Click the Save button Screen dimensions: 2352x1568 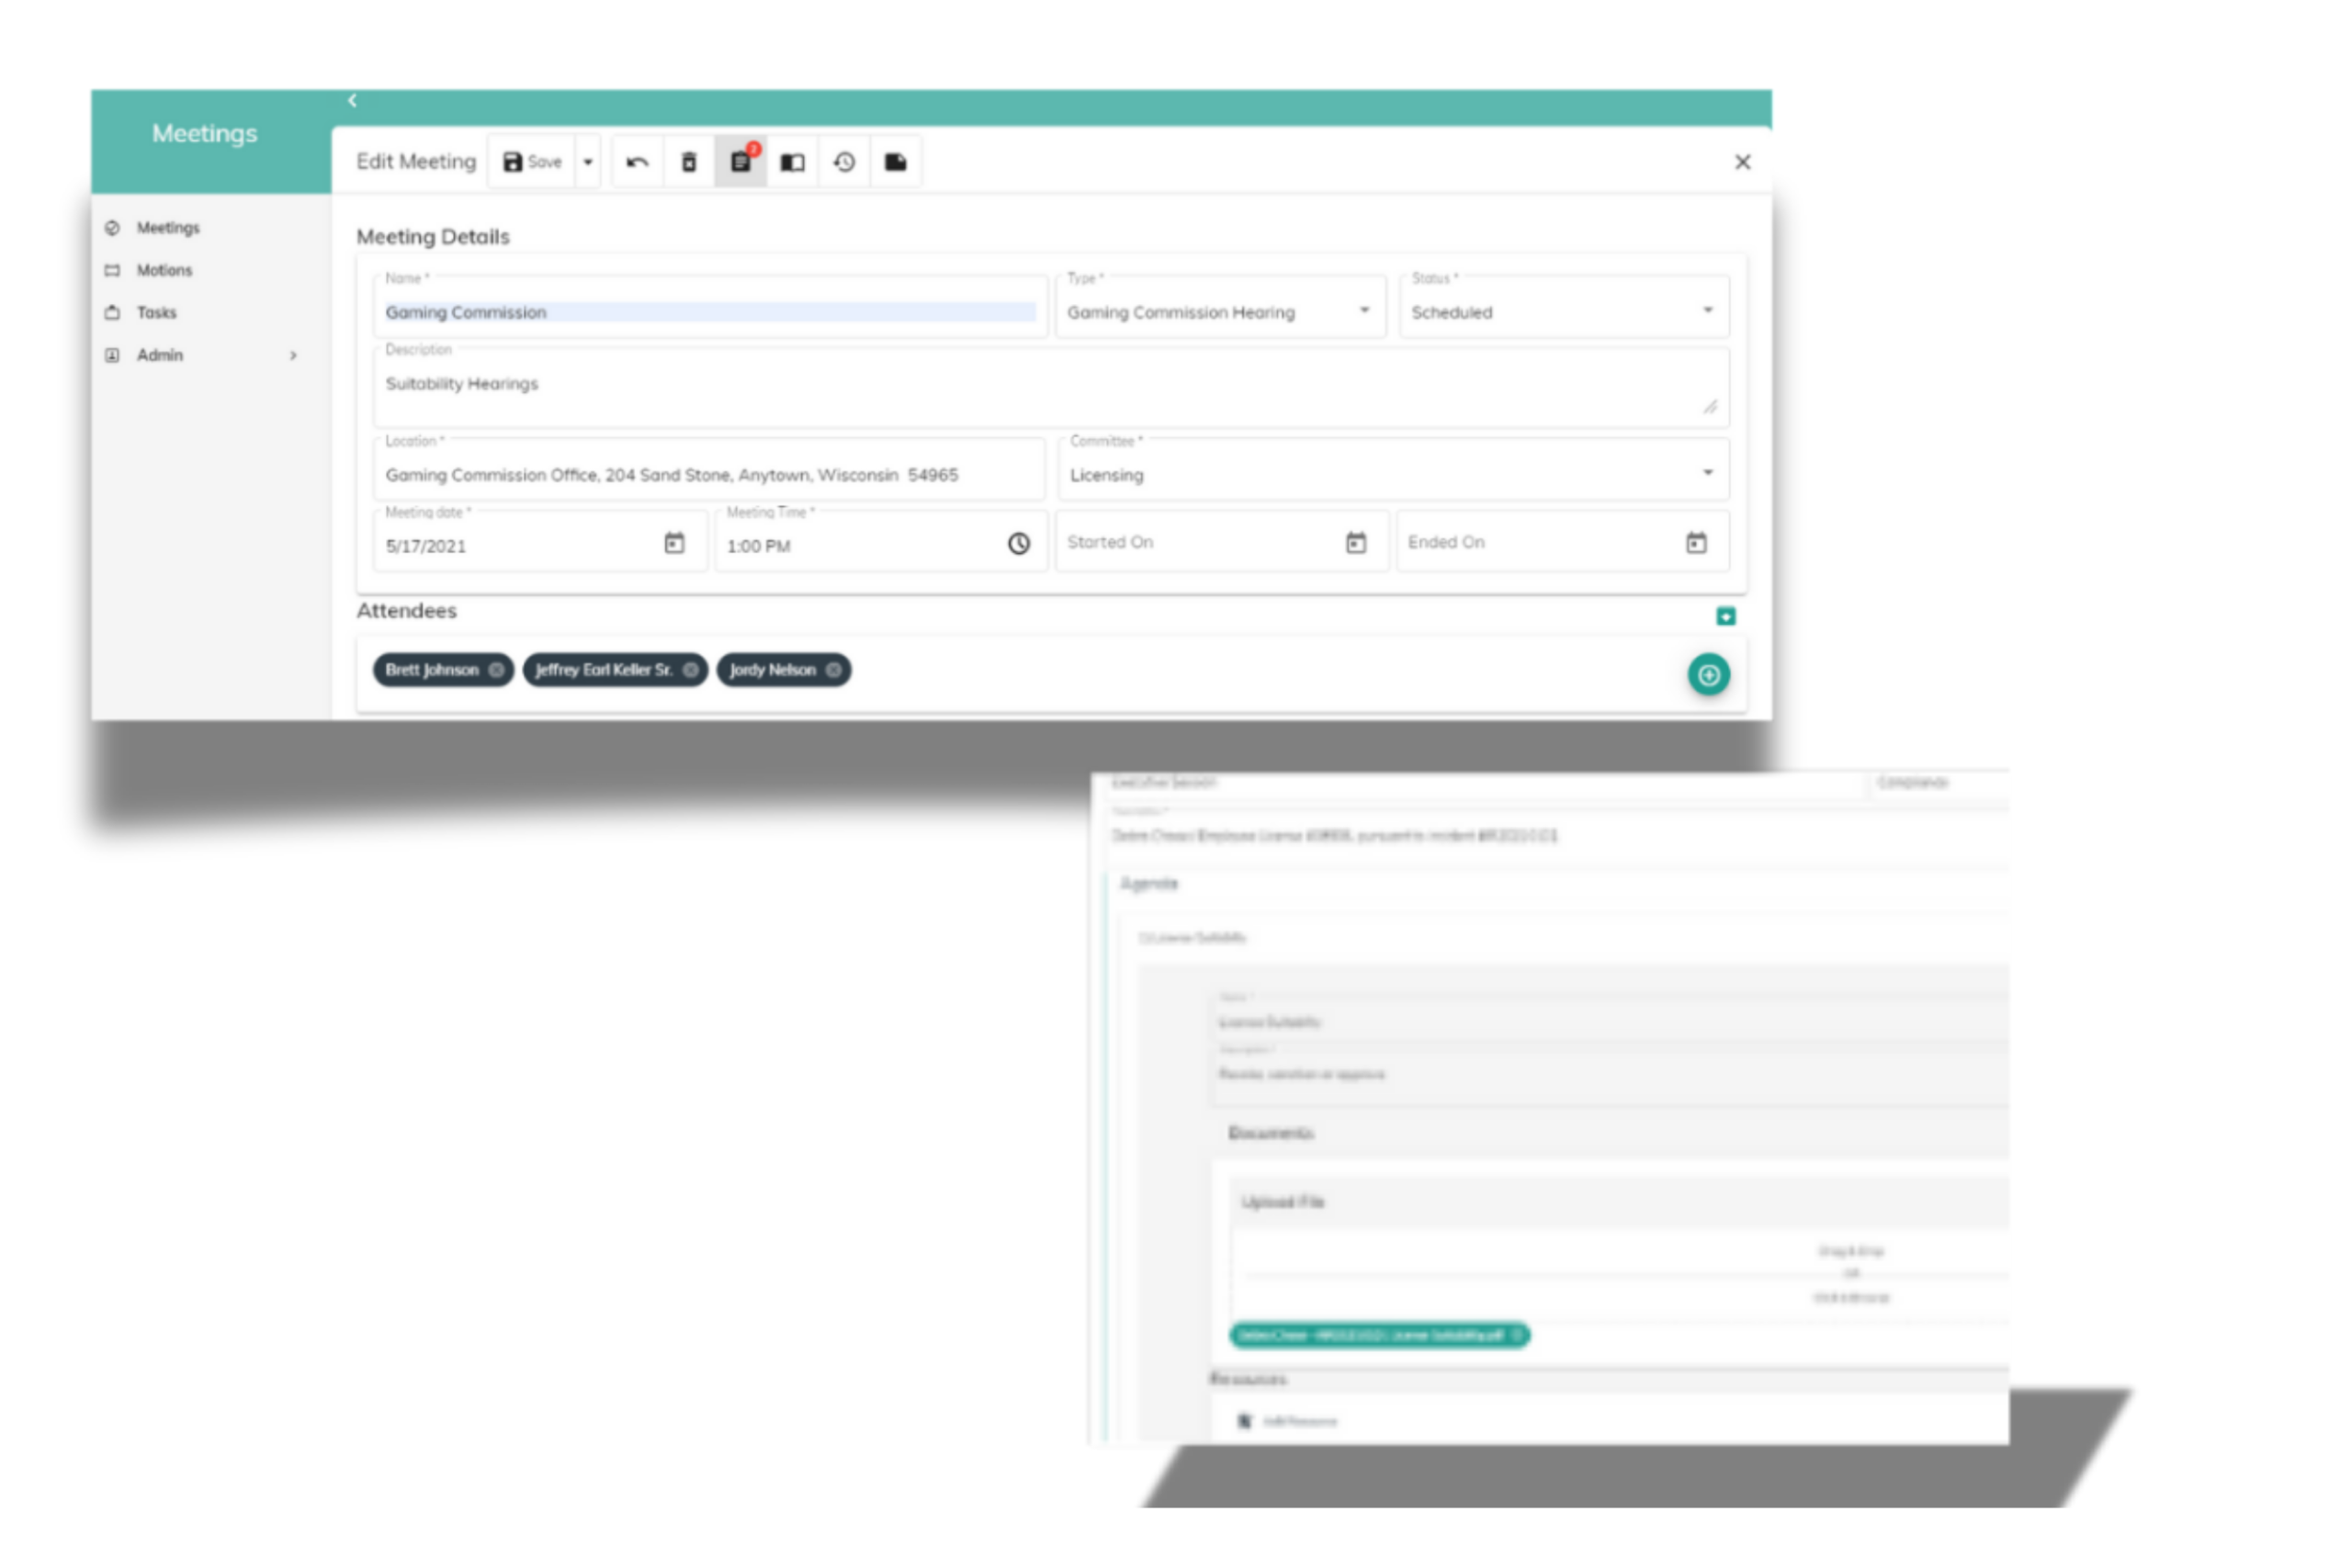click(532, 162)
